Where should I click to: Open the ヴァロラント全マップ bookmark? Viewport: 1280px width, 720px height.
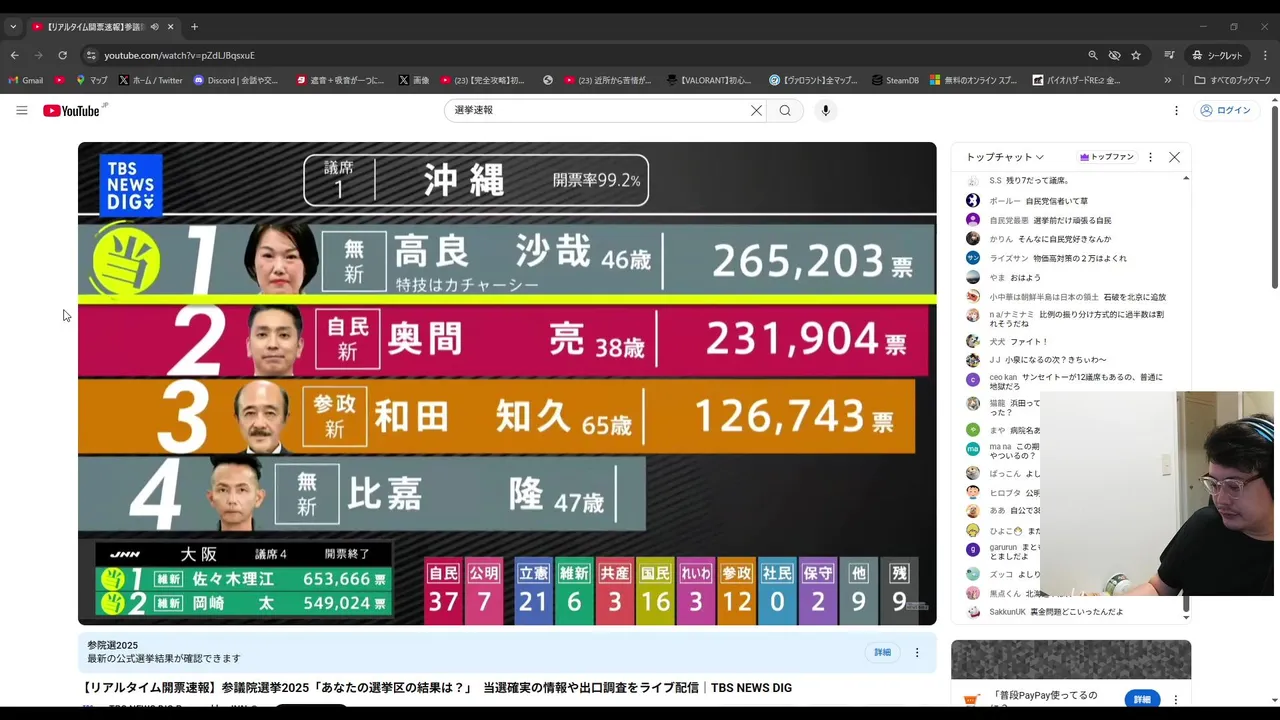point(814,80)
